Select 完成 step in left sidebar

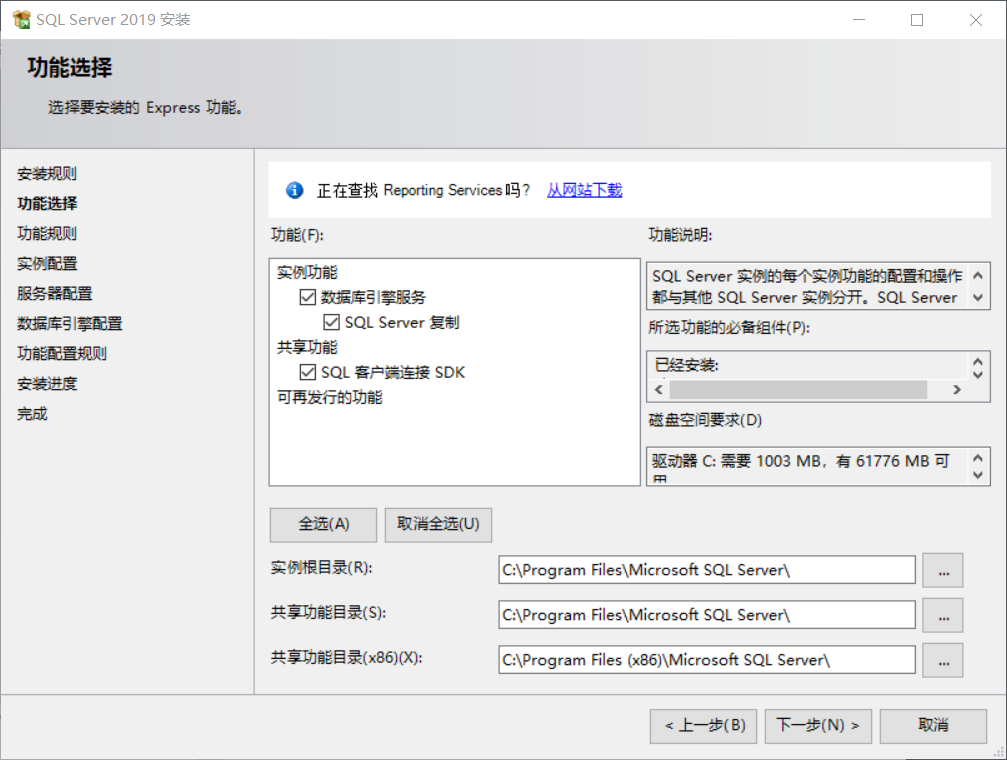pos(32,414)
